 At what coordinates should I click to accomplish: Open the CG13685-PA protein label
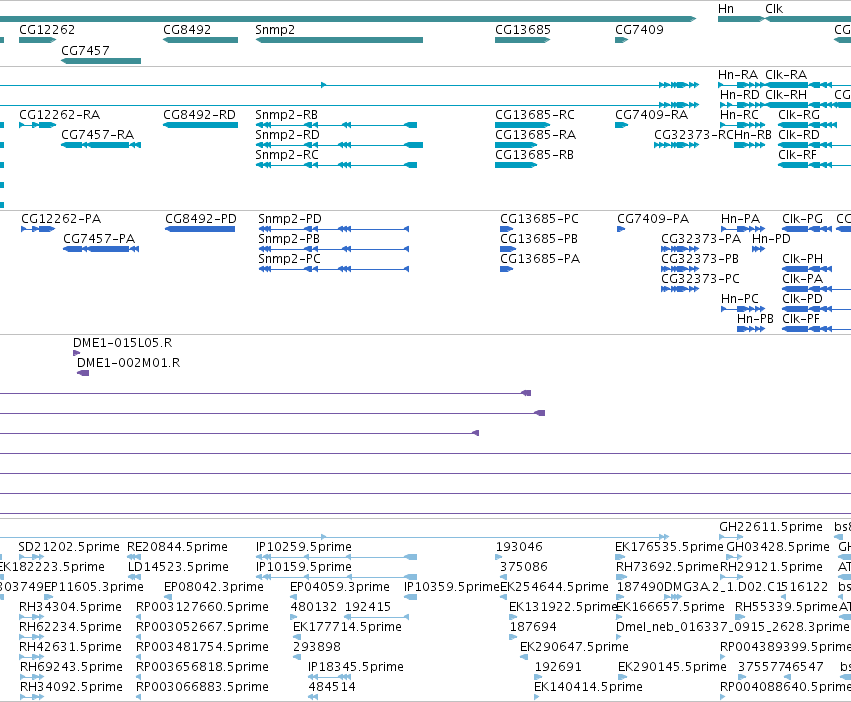coord(540,259)
